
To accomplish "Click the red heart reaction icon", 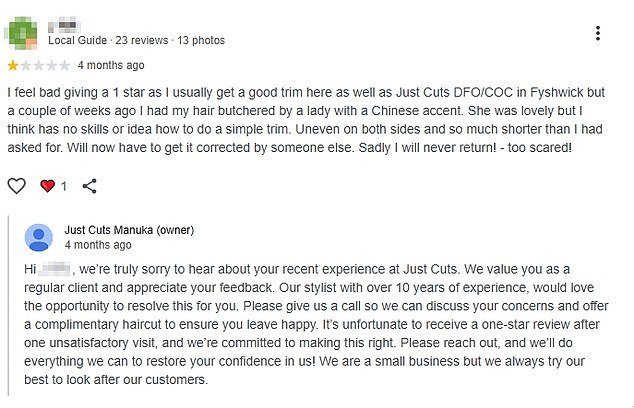I will pyautogui.click(x=46, y=186).
